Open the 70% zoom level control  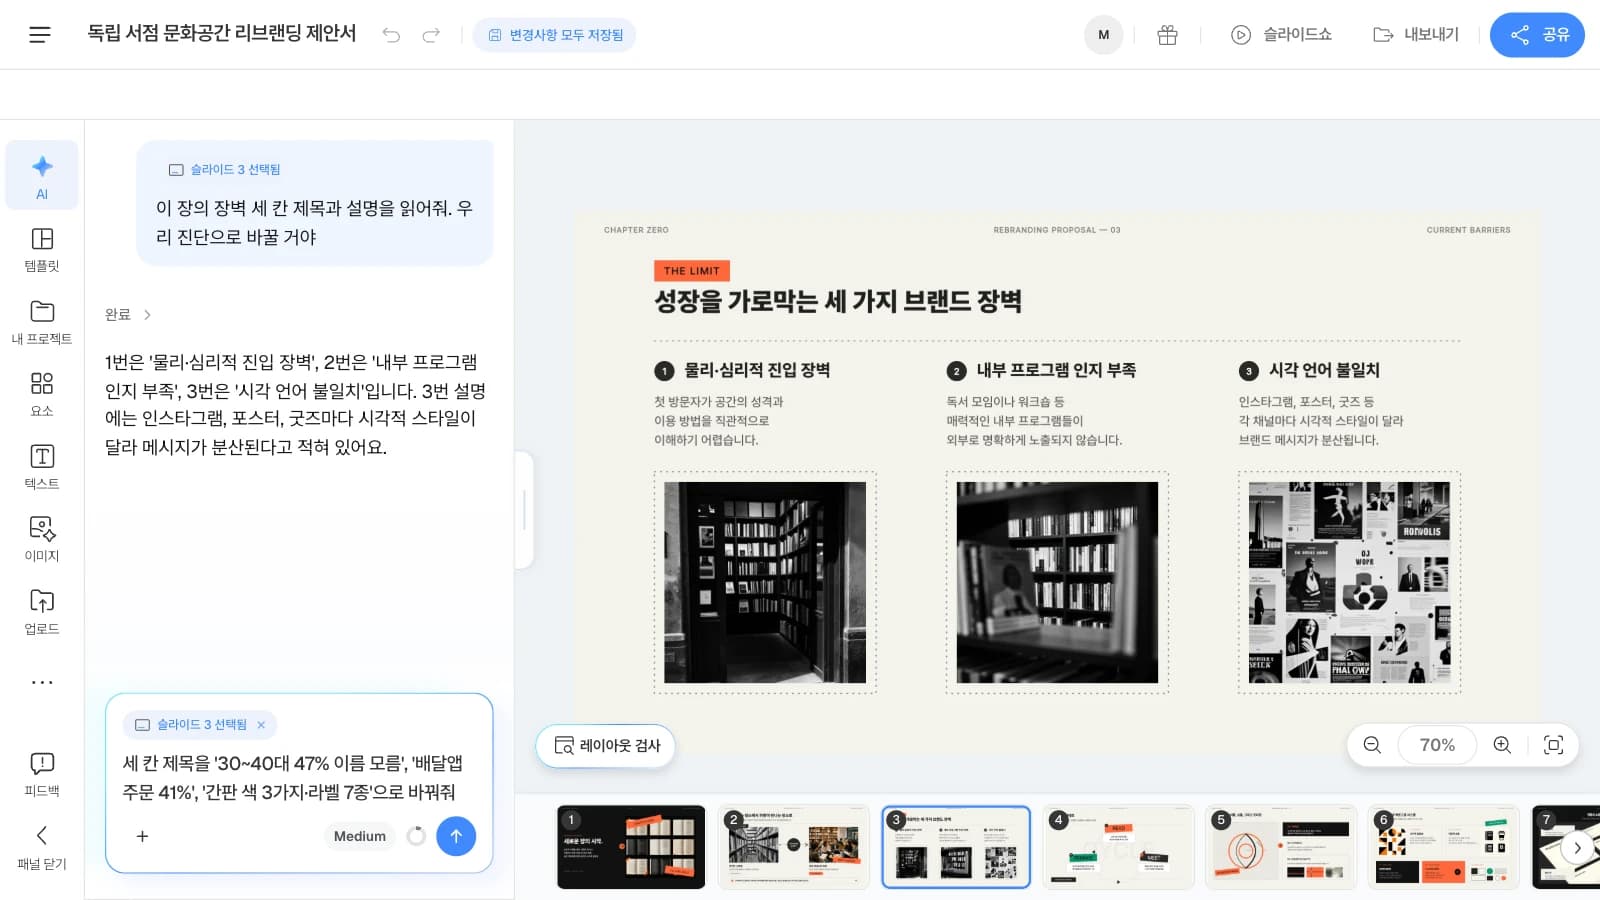coord(1437,745)
